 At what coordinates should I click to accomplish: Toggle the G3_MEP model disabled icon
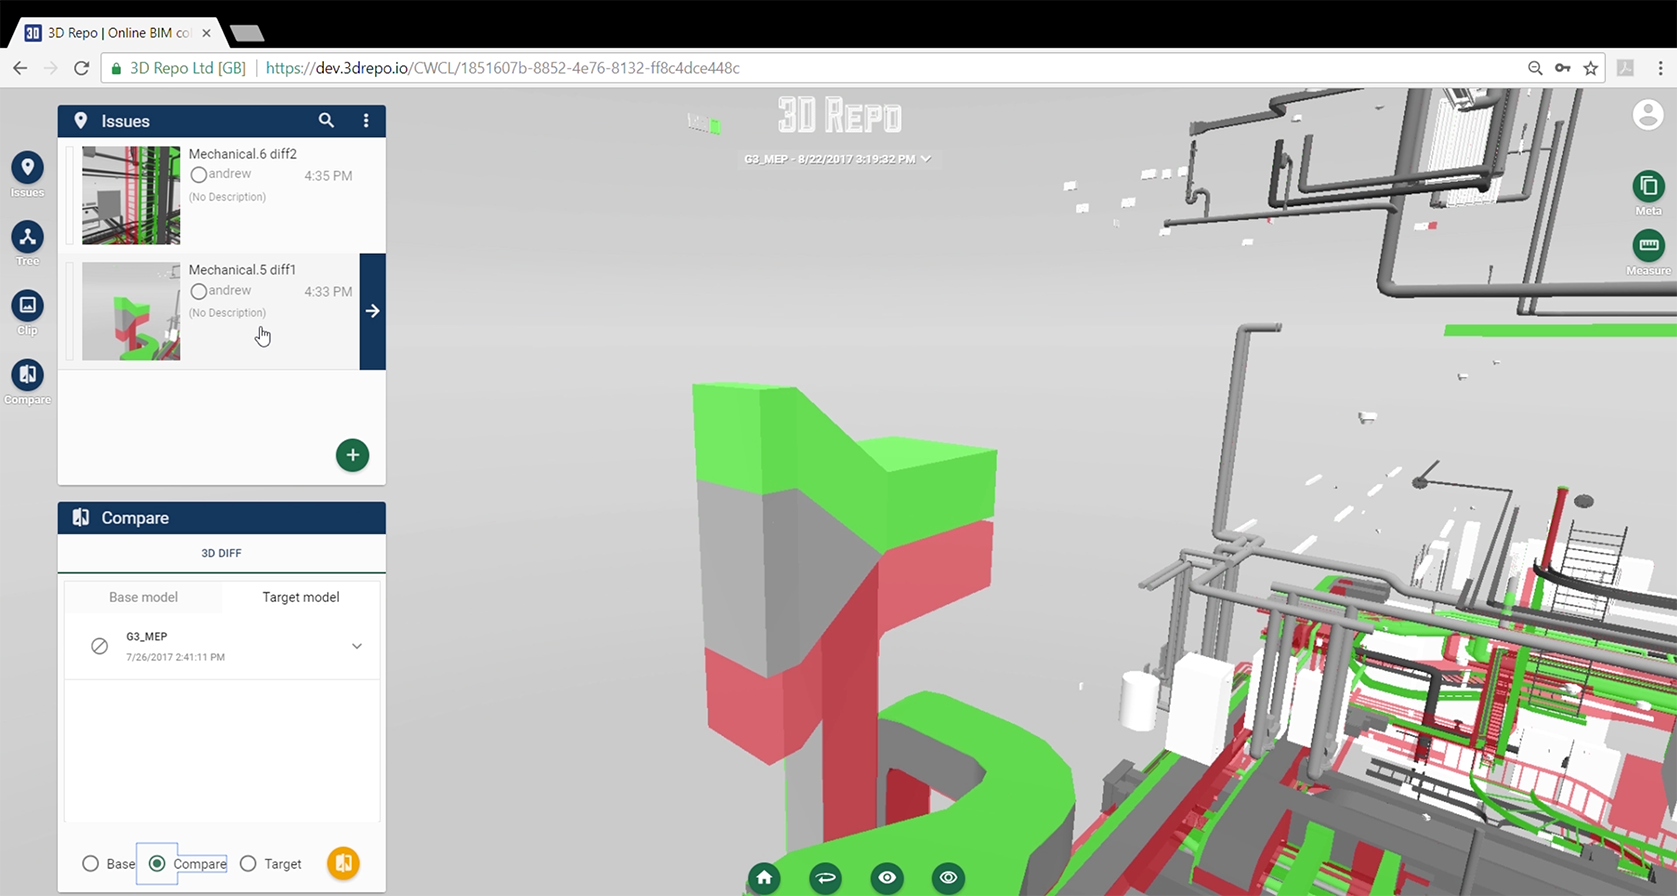pos(99,646)
